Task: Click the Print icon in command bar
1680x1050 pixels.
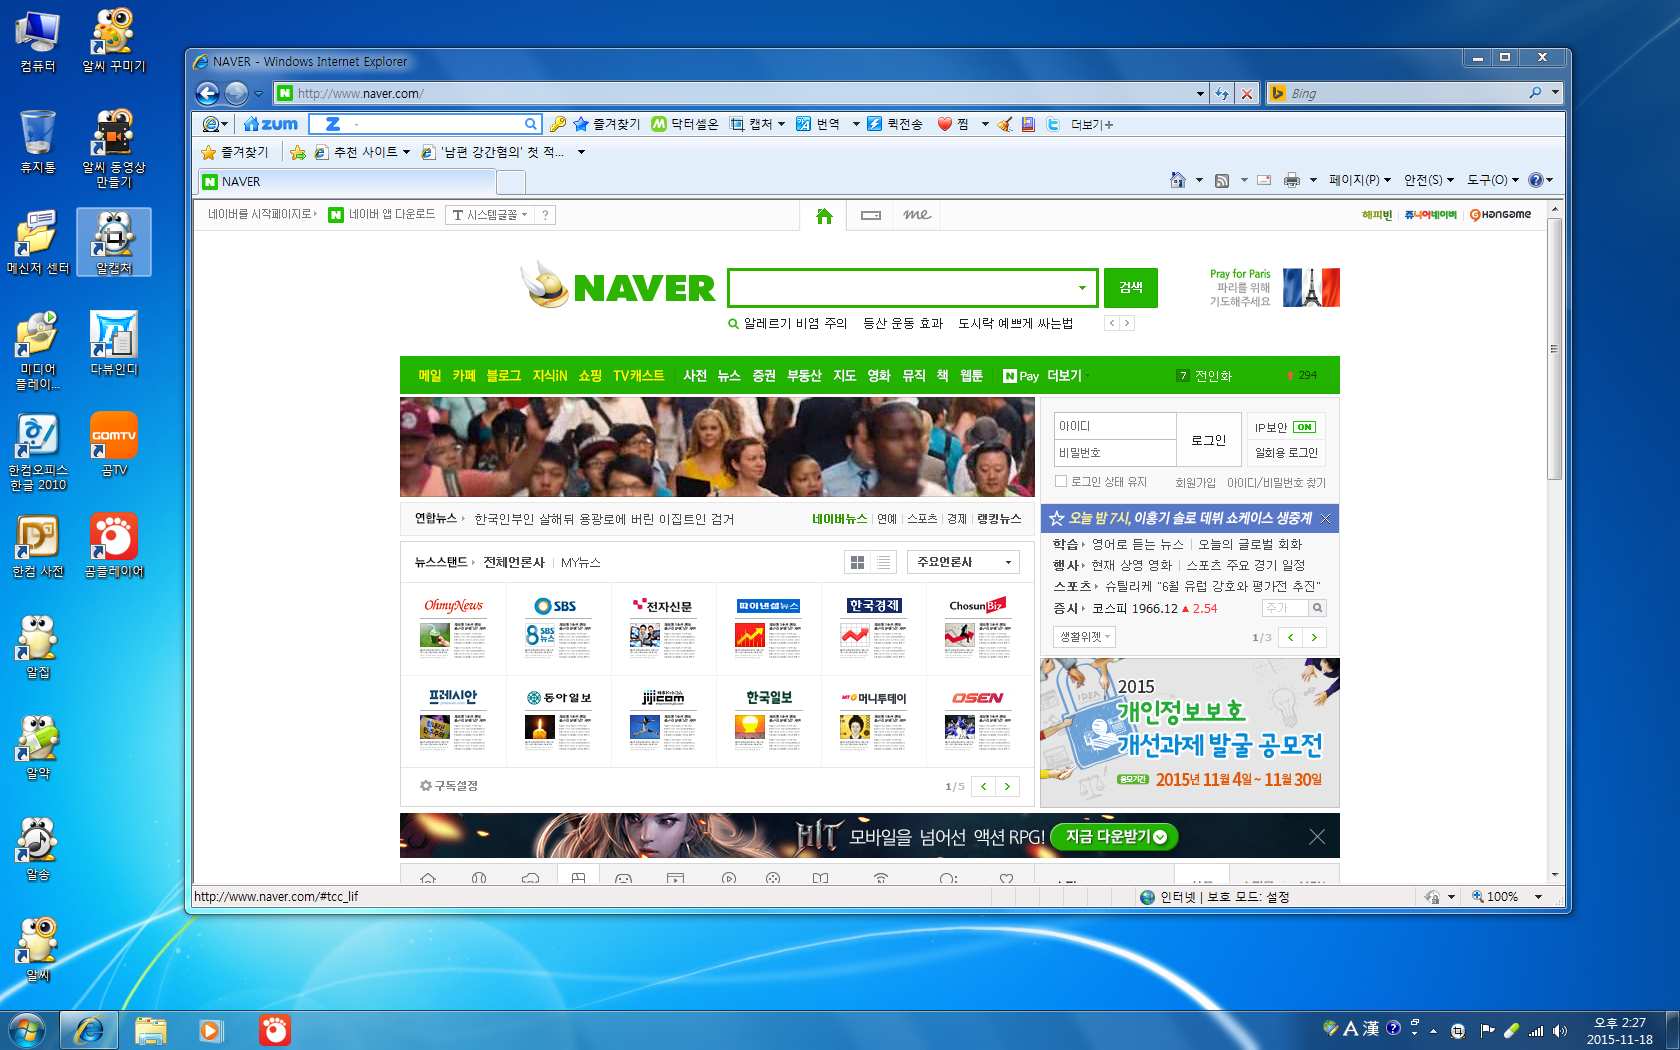Action: [1292, 180]
